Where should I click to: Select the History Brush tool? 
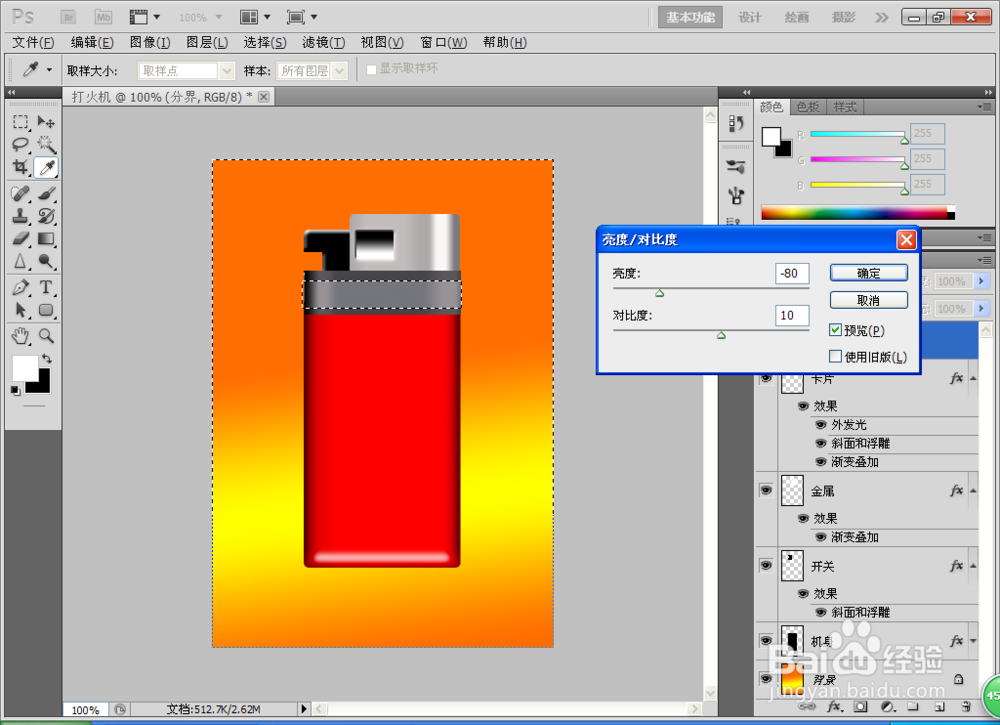(46, 216)
